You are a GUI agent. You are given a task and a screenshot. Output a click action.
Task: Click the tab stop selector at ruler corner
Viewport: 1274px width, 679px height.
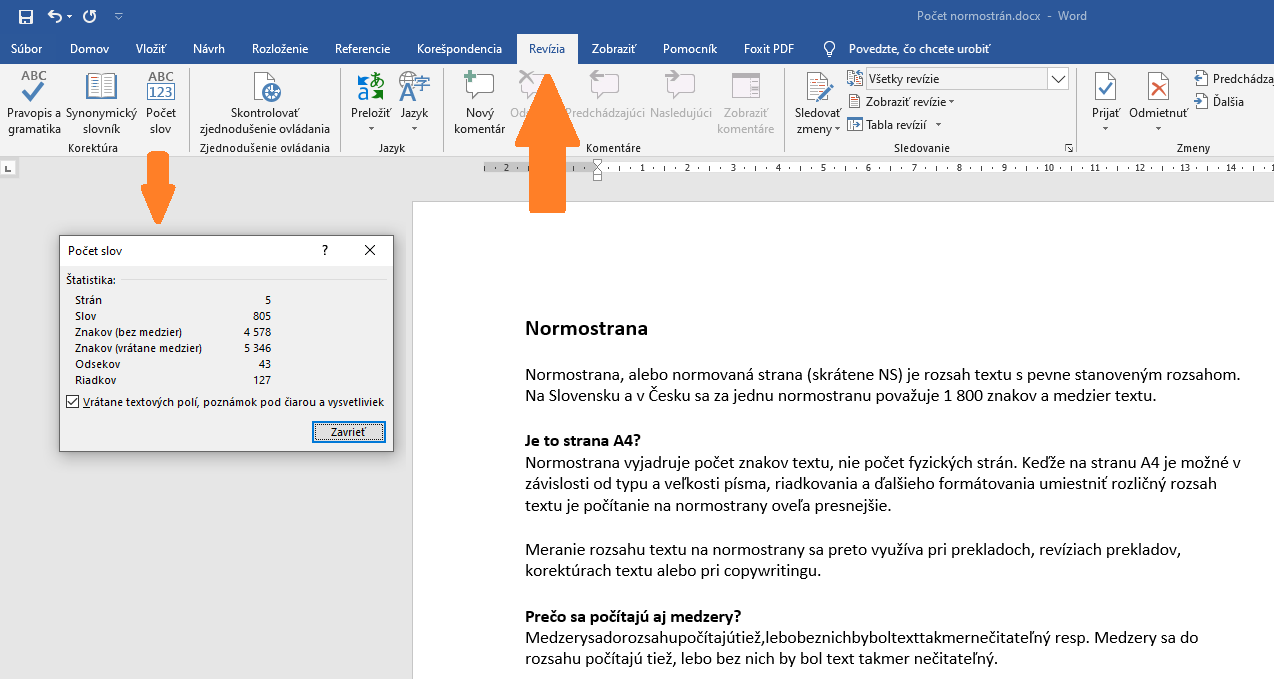[x=9, y=169]
